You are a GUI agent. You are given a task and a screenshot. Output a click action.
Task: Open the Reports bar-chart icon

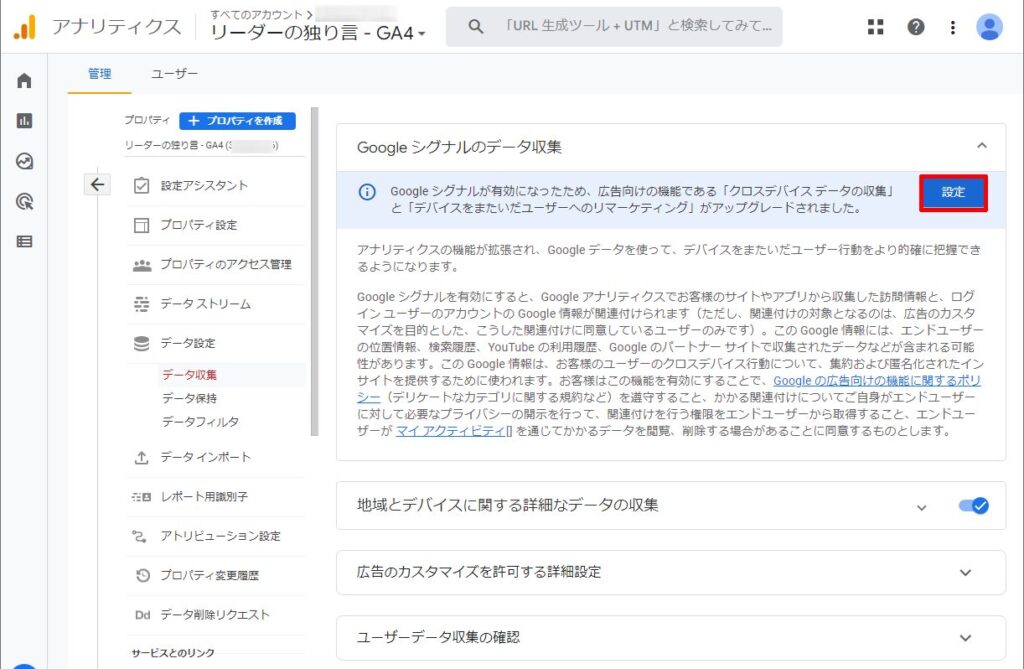pyautogui.click(x=24, y=121)
